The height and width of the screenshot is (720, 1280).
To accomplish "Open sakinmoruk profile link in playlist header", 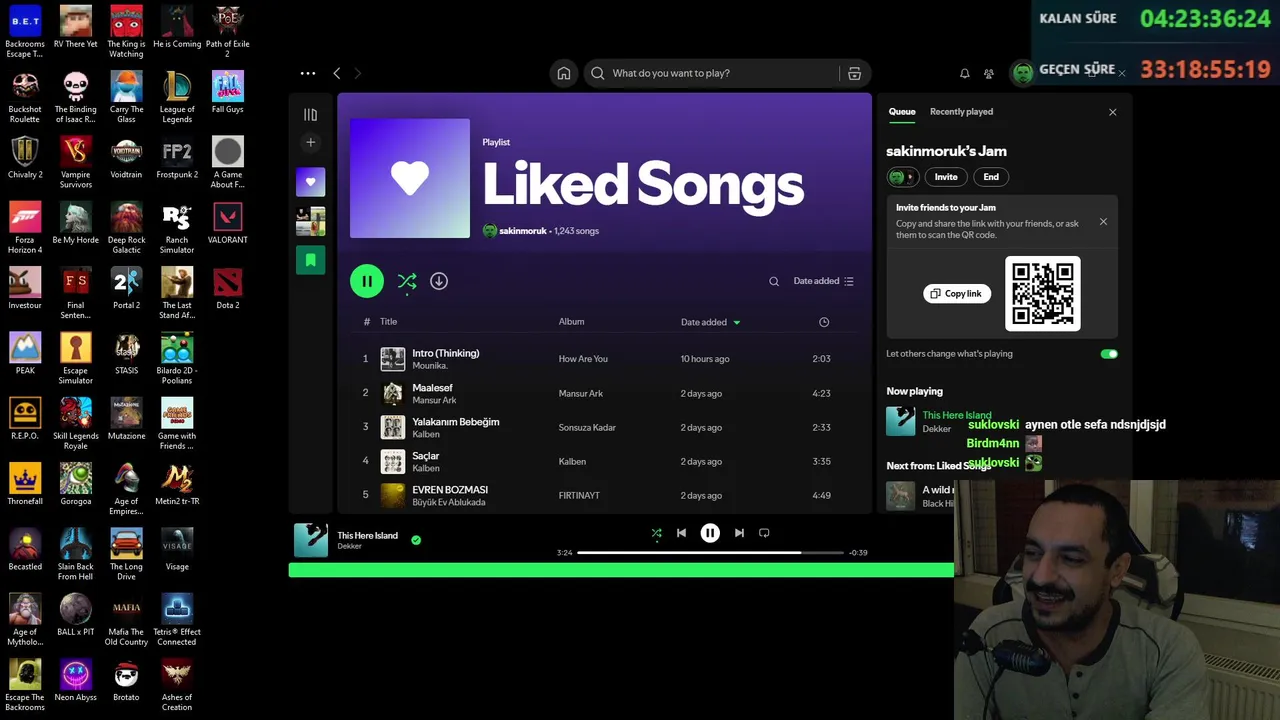I will coord(522,231).
